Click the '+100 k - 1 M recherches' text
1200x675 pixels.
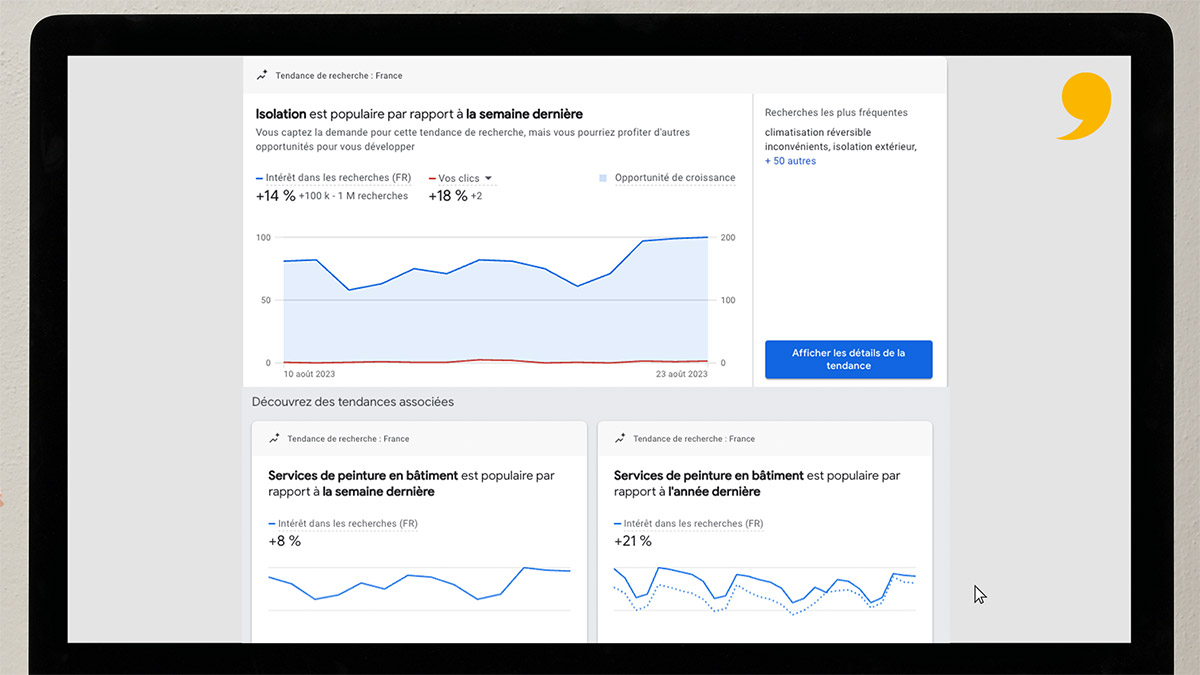tap(353, 196)
